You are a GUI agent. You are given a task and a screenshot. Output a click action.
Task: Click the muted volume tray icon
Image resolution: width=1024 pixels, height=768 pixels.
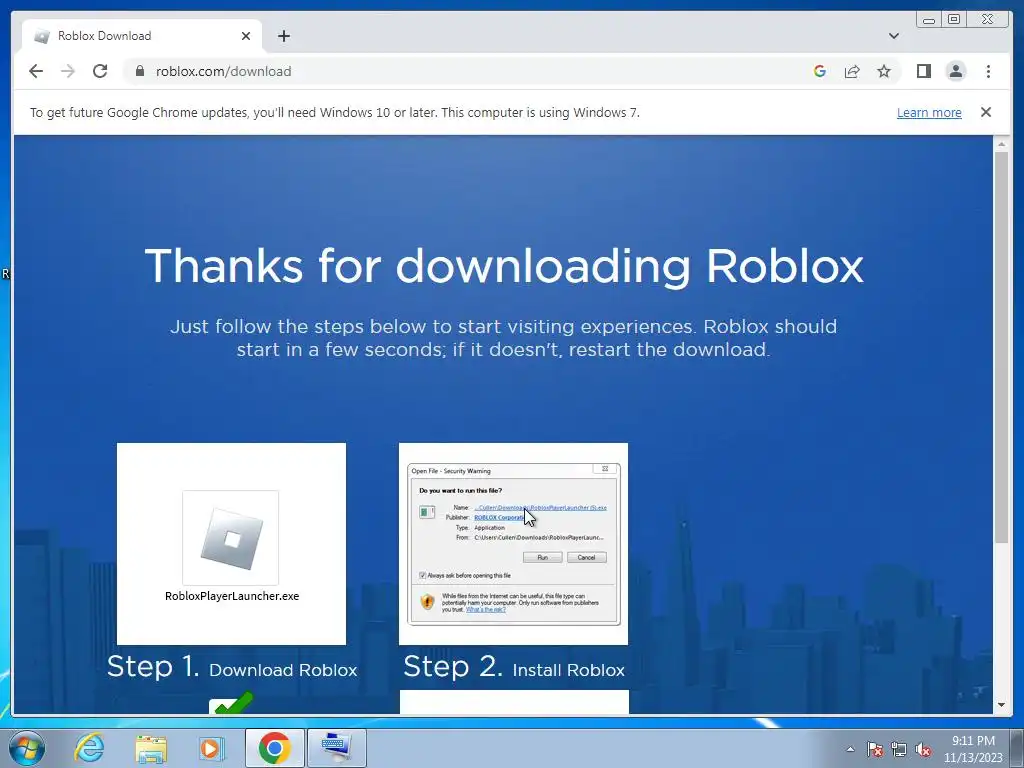[x=923, y=749]
